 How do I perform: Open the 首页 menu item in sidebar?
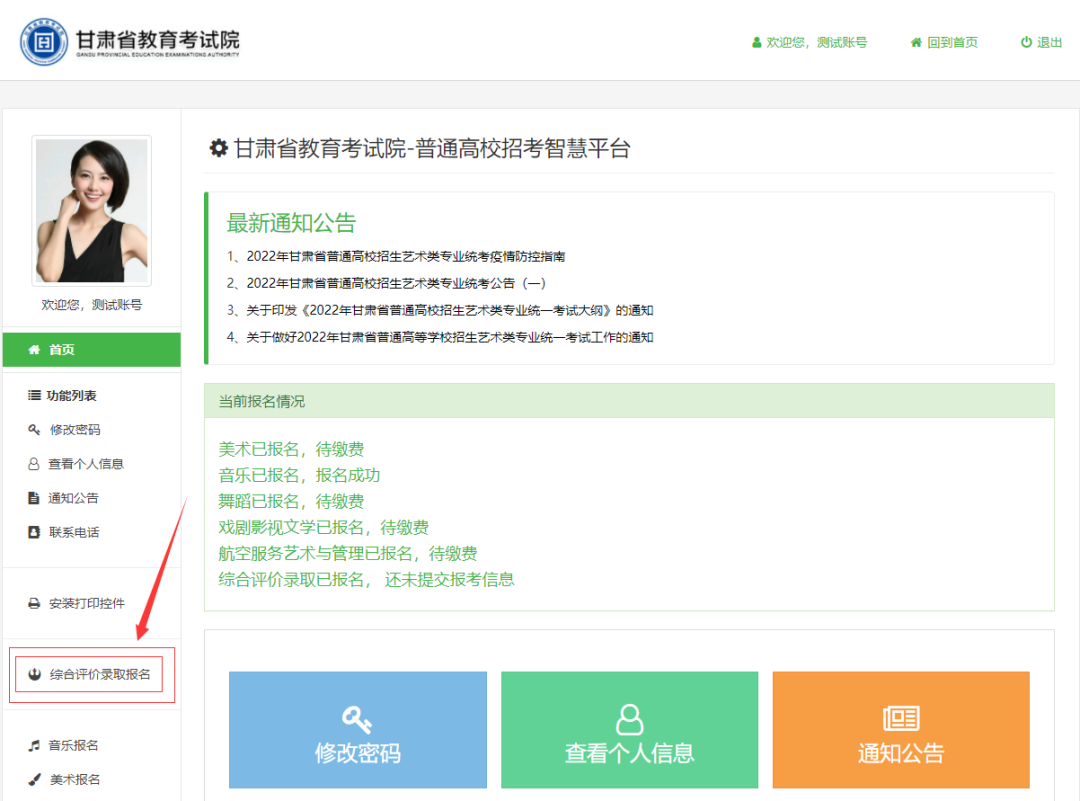(91, 350)
